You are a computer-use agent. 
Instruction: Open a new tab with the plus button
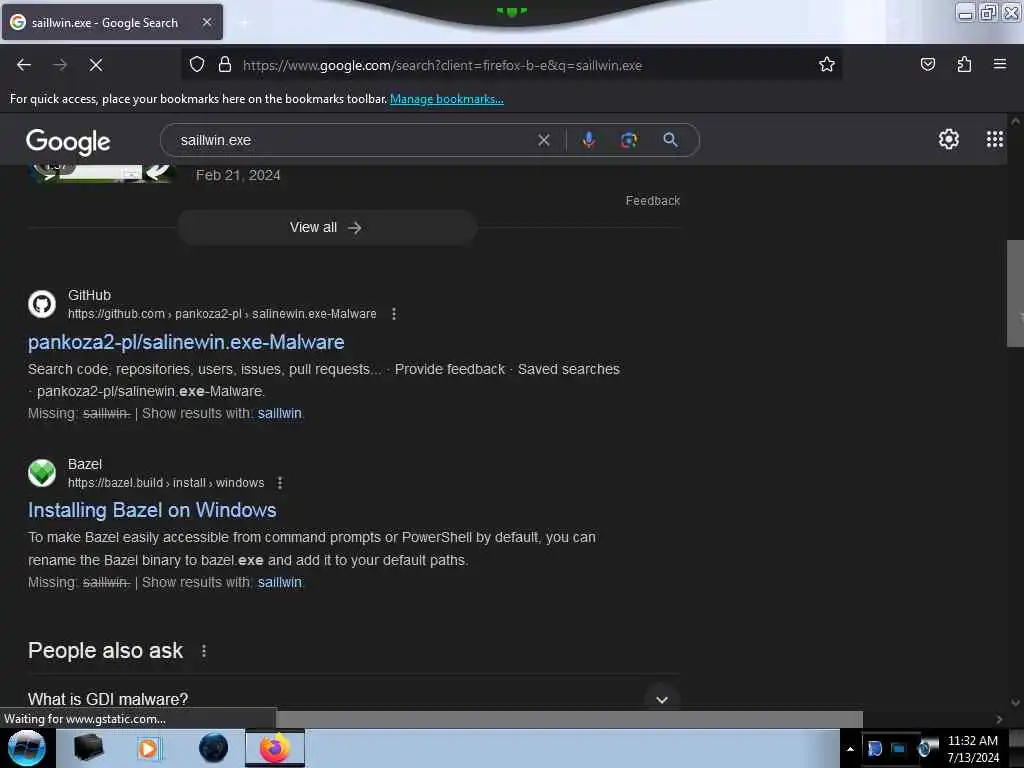pyautogui.click(x=244, y=23)
